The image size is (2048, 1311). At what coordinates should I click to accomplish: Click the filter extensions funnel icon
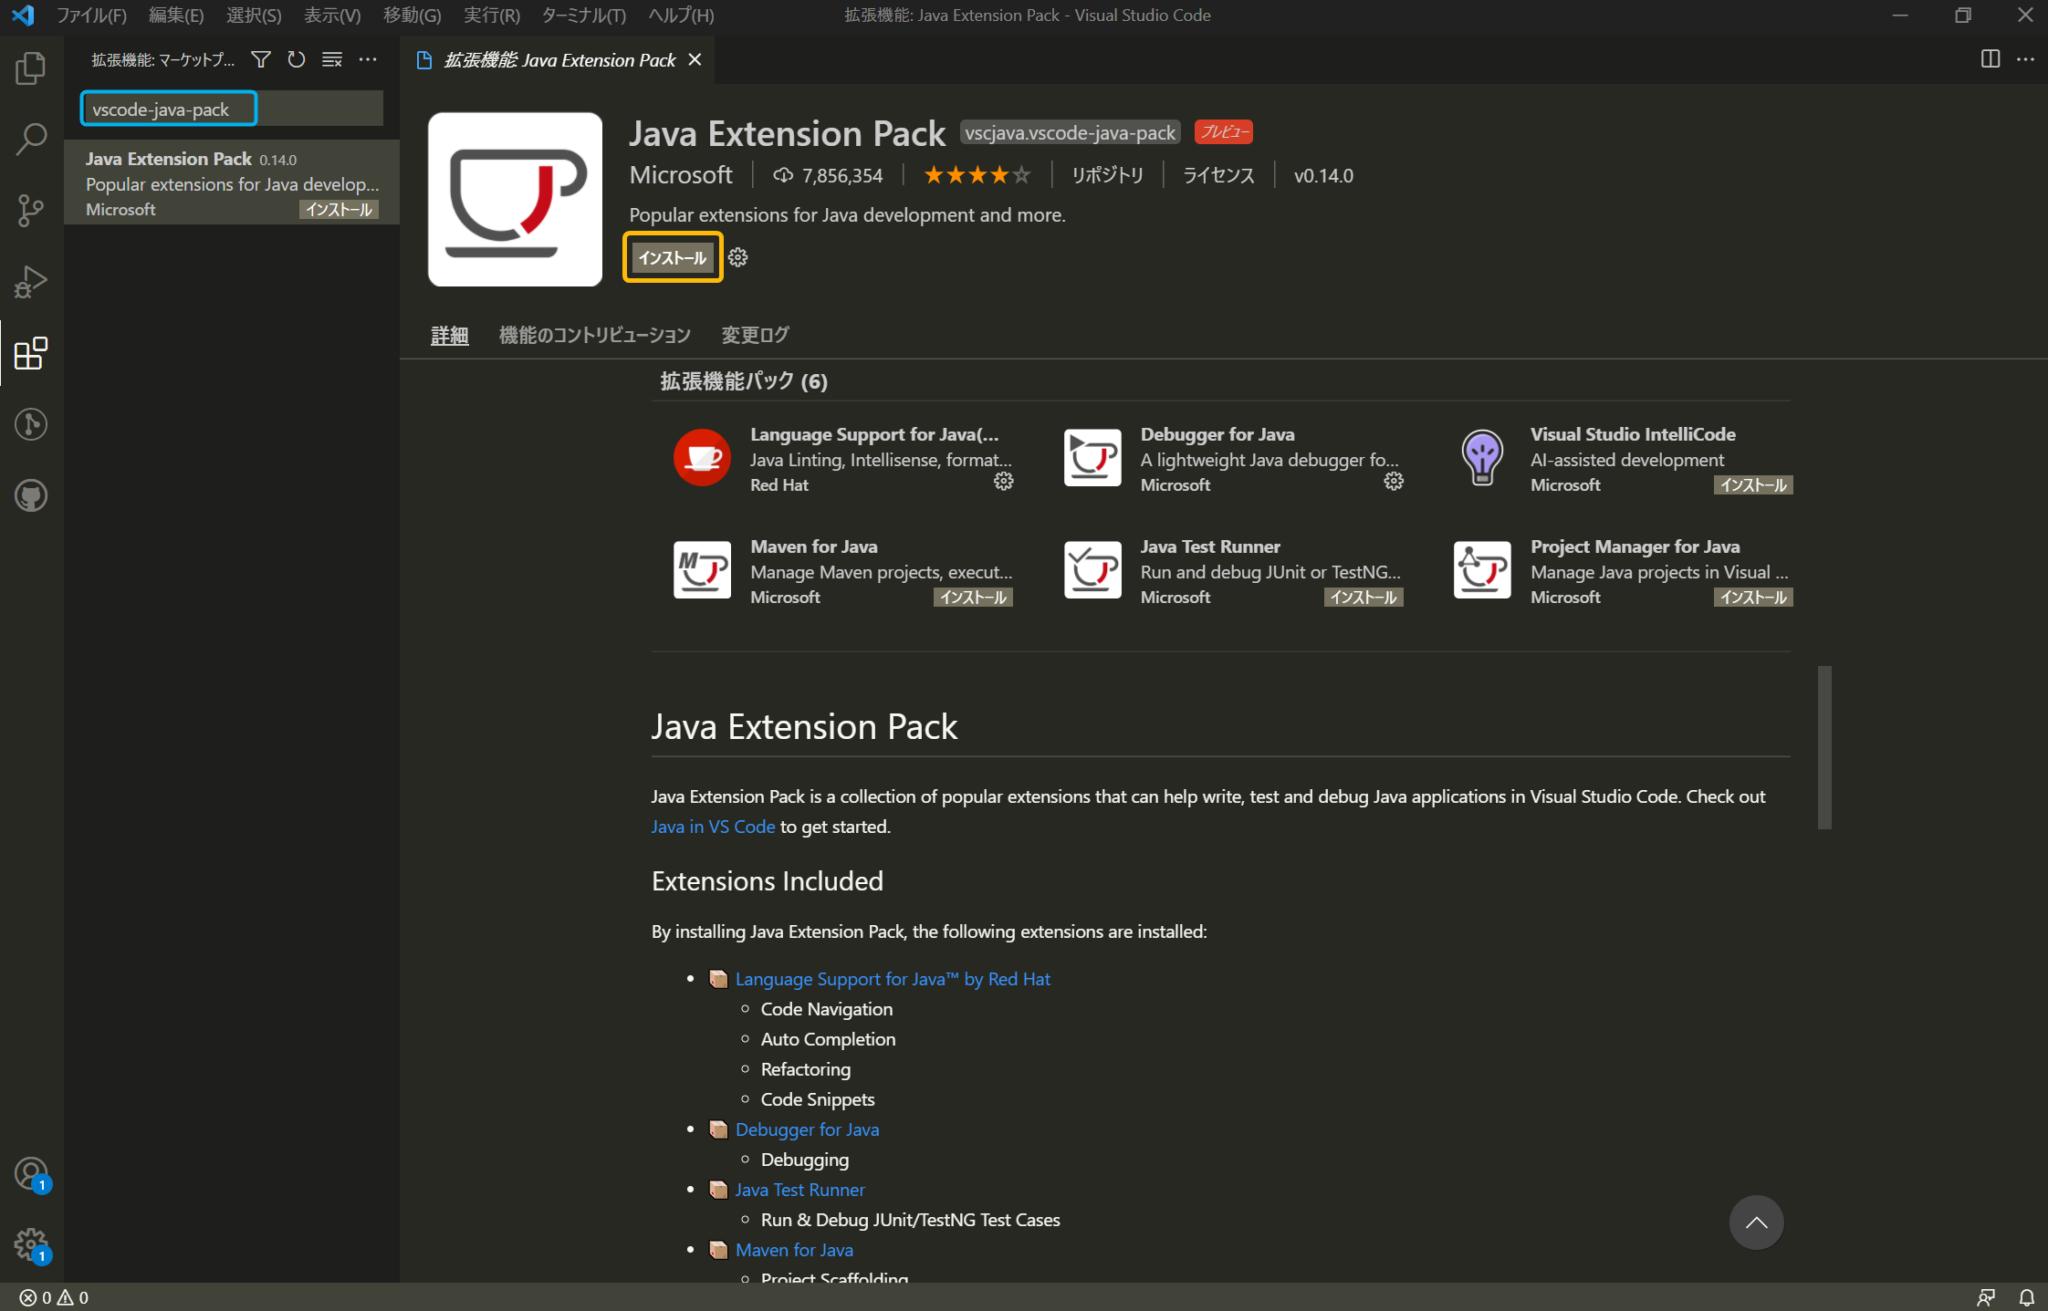261,60
